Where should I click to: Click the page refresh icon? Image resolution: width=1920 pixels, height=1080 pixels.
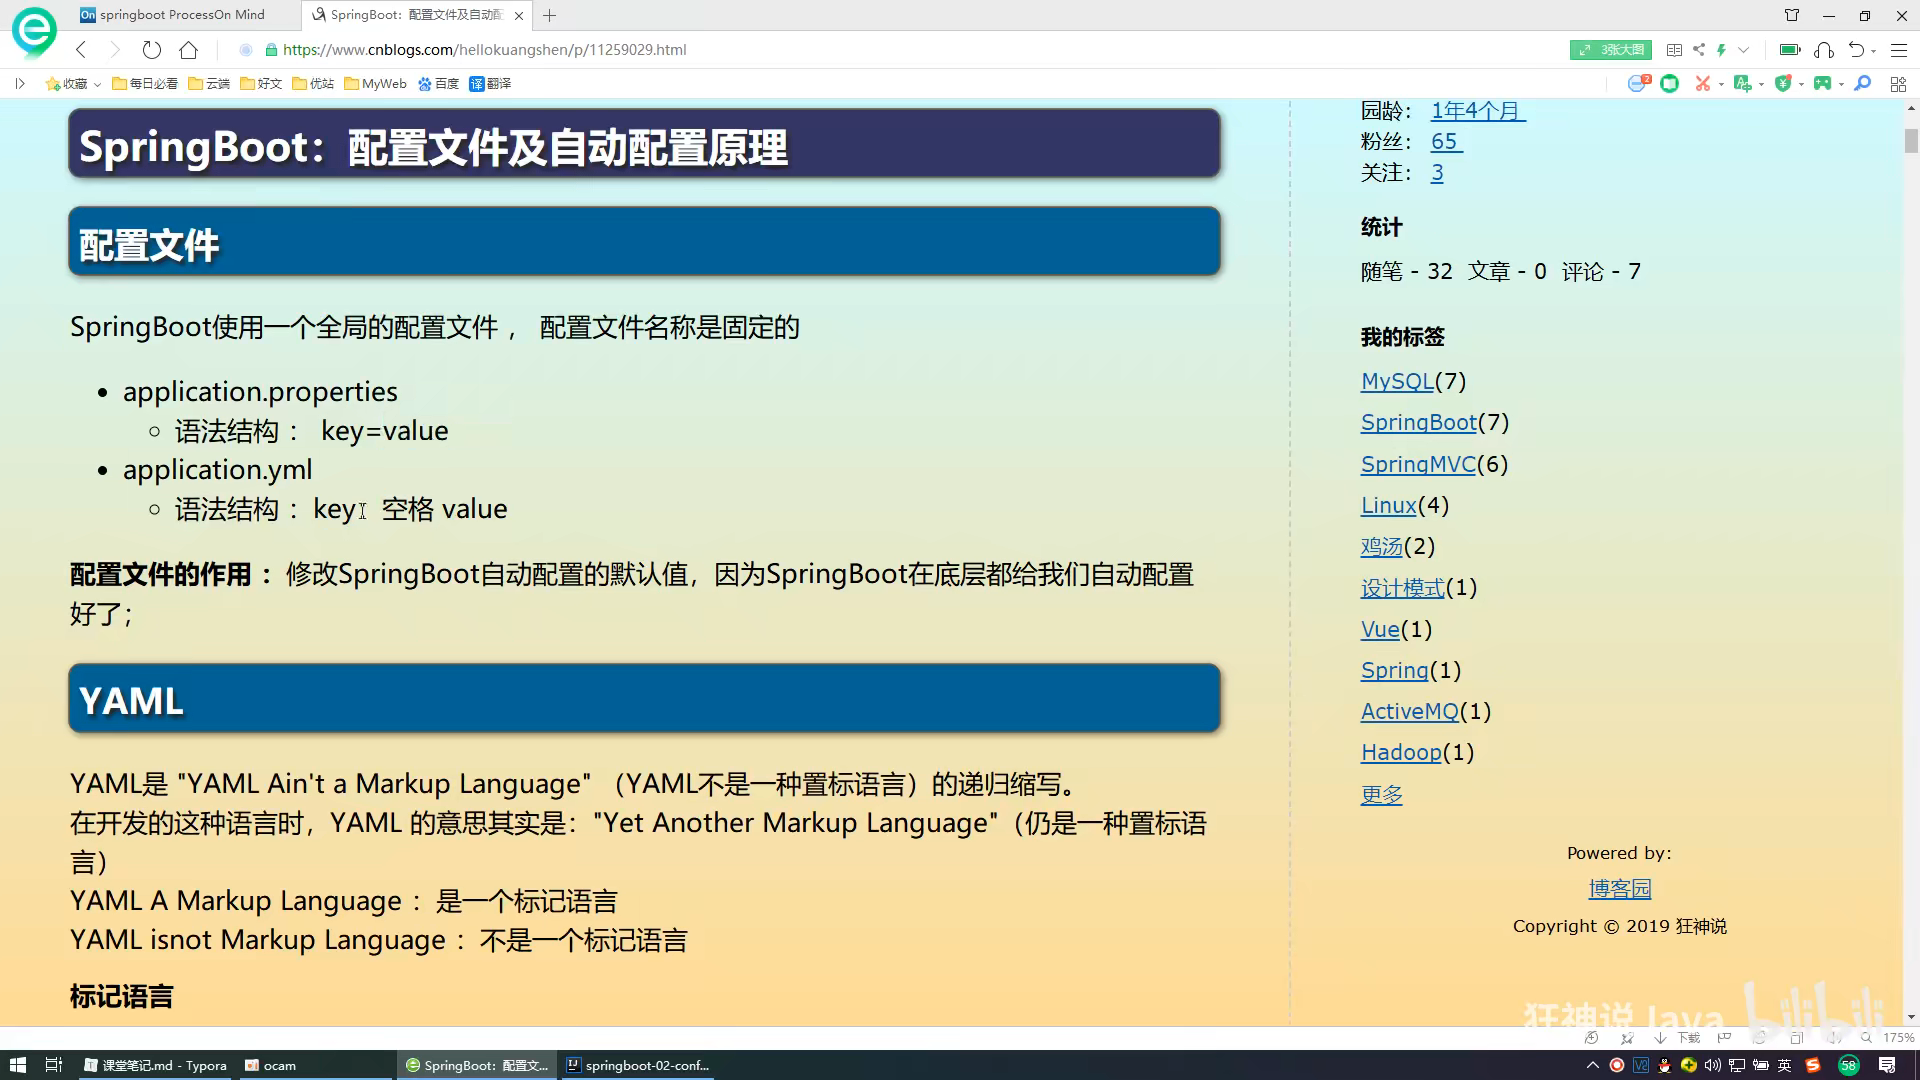[x=151, y=50]
